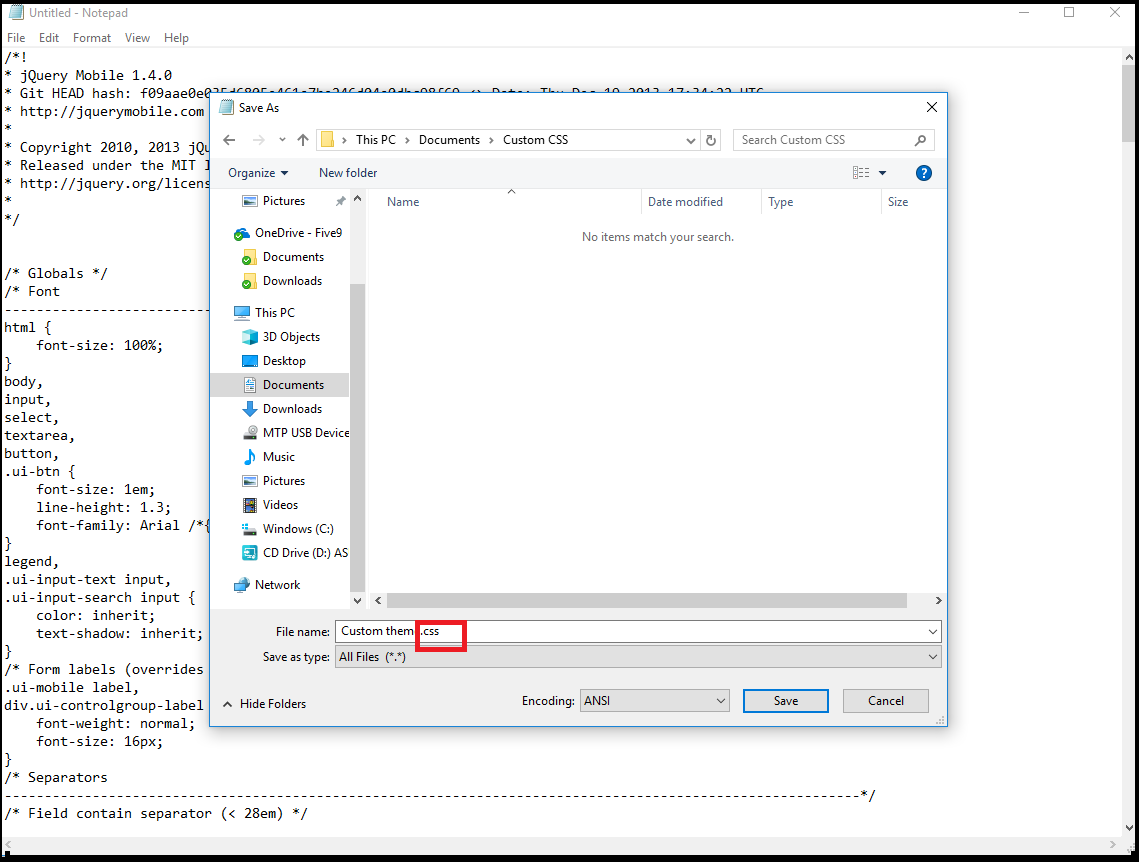Open recent locations dropdown arrow

tap(282, 140)
